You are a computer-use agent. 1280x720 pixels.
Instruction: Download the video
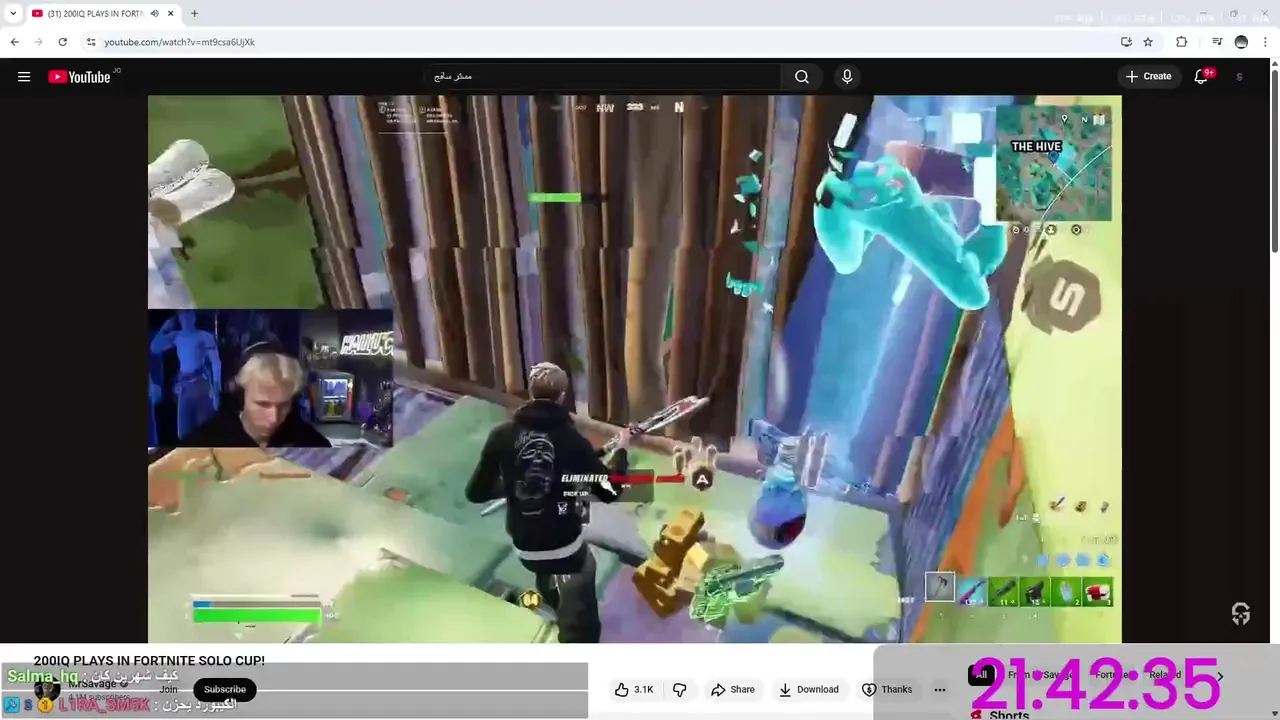(809, 689)
